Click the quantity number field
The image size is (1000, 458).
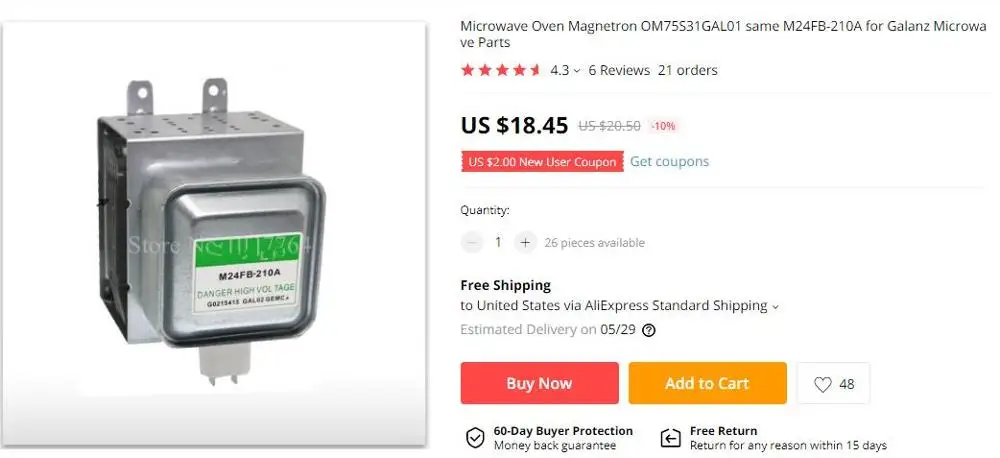498,242
